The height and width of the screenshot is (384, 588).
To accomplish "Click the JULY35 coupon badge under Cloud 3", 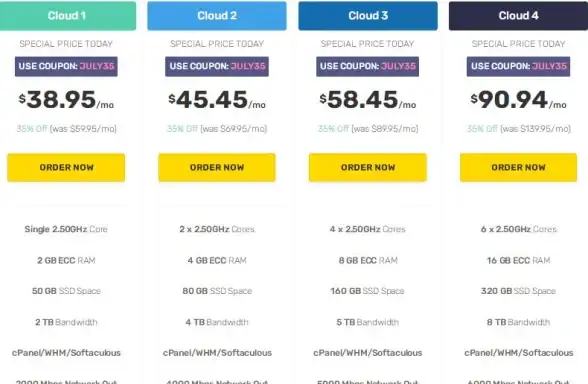I will [368, 66].
